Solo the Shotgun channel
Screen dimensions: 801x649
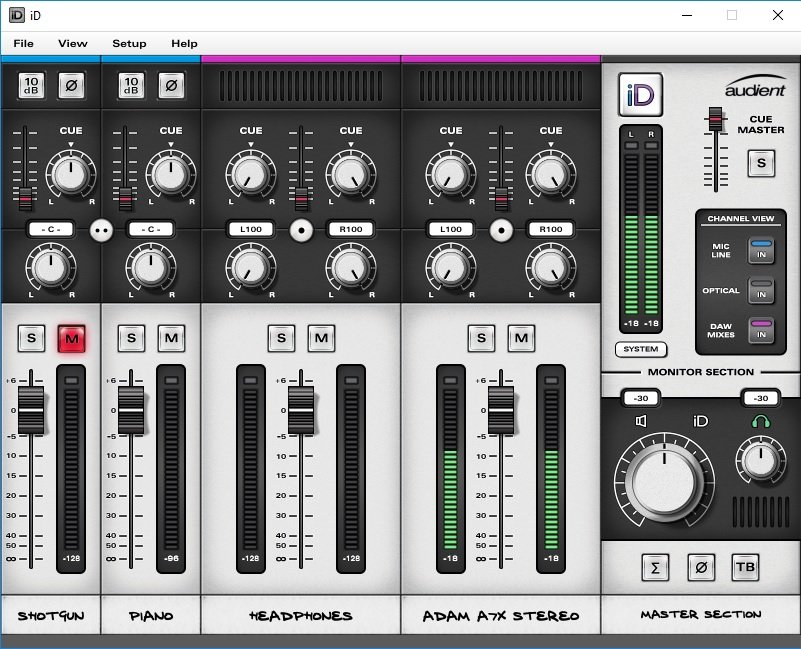coord(31,338)
